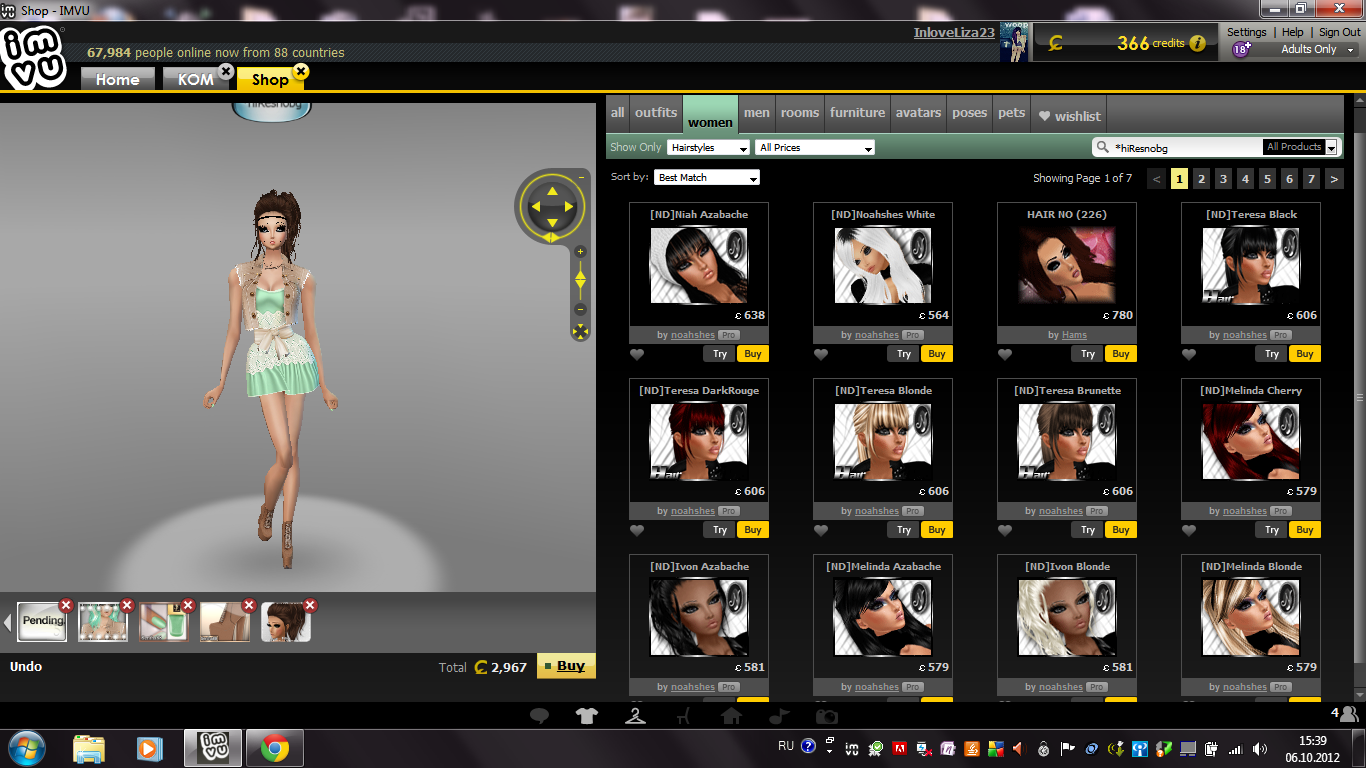Switch to the avatars category tab
This screenshot has height=768, width=1366.
(x=918, y=113)
